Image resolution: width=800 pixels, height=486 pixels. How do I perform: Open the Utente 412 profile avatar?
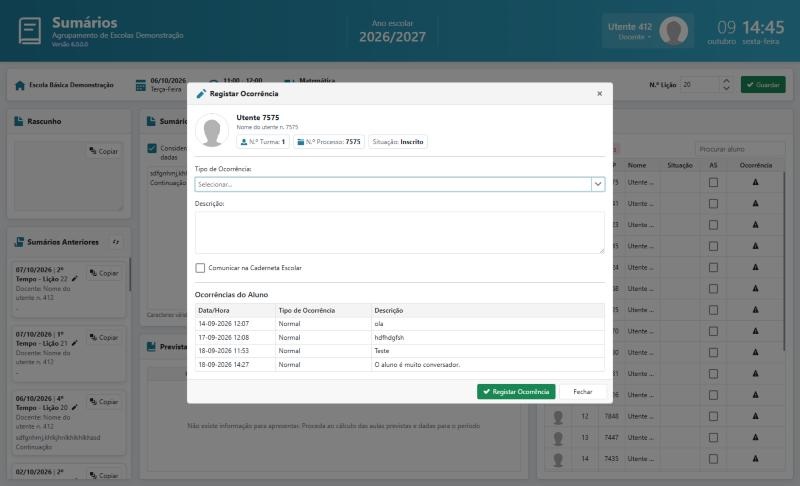tap(673, 31)
